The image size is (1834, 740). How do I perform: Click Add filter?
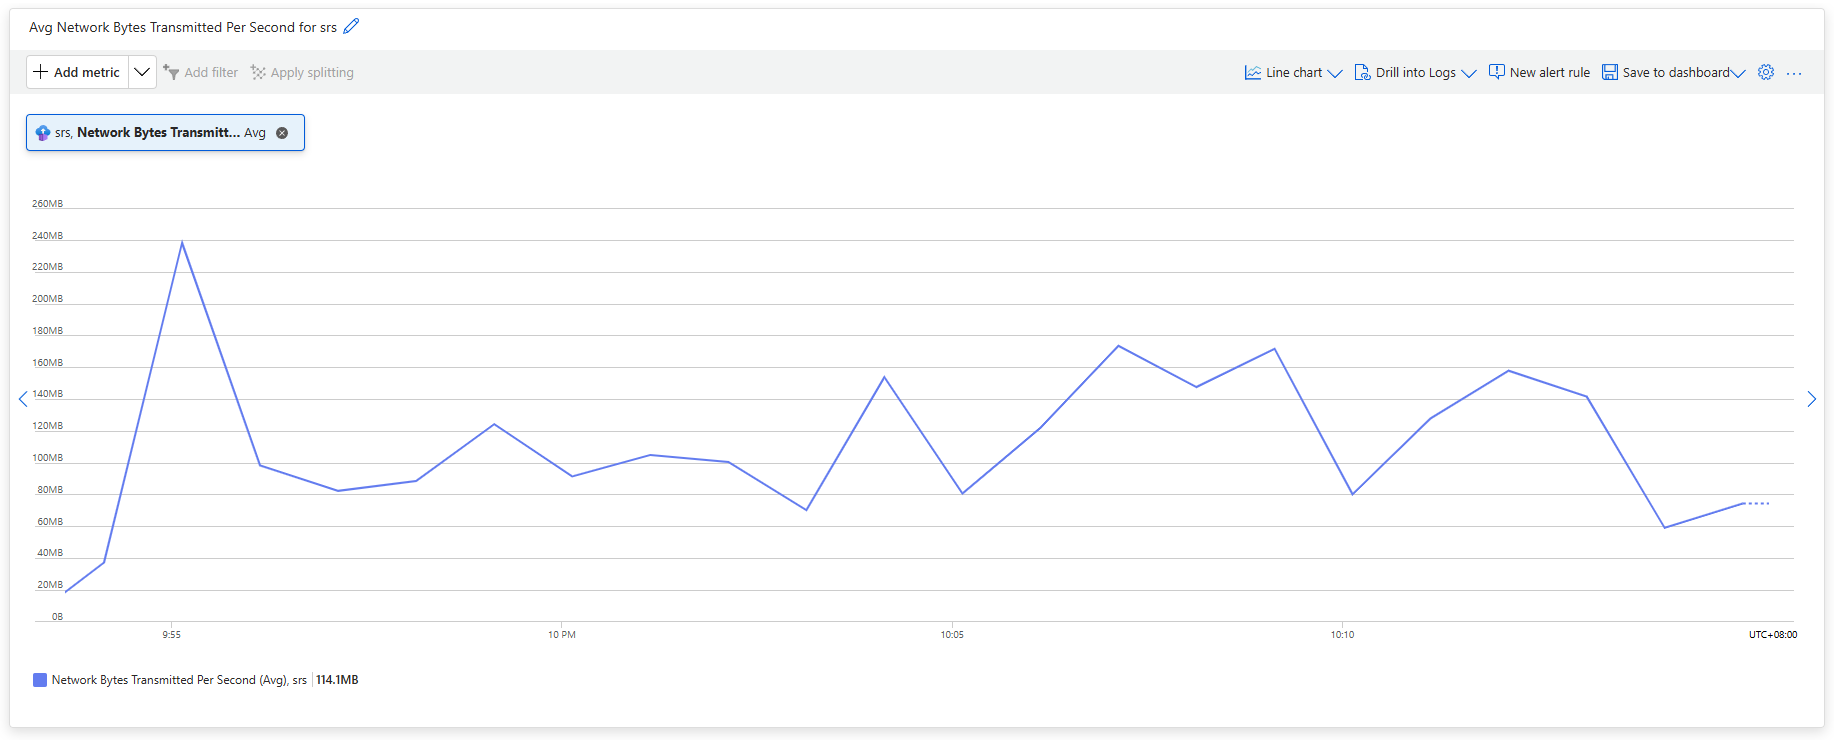(201, 72)
